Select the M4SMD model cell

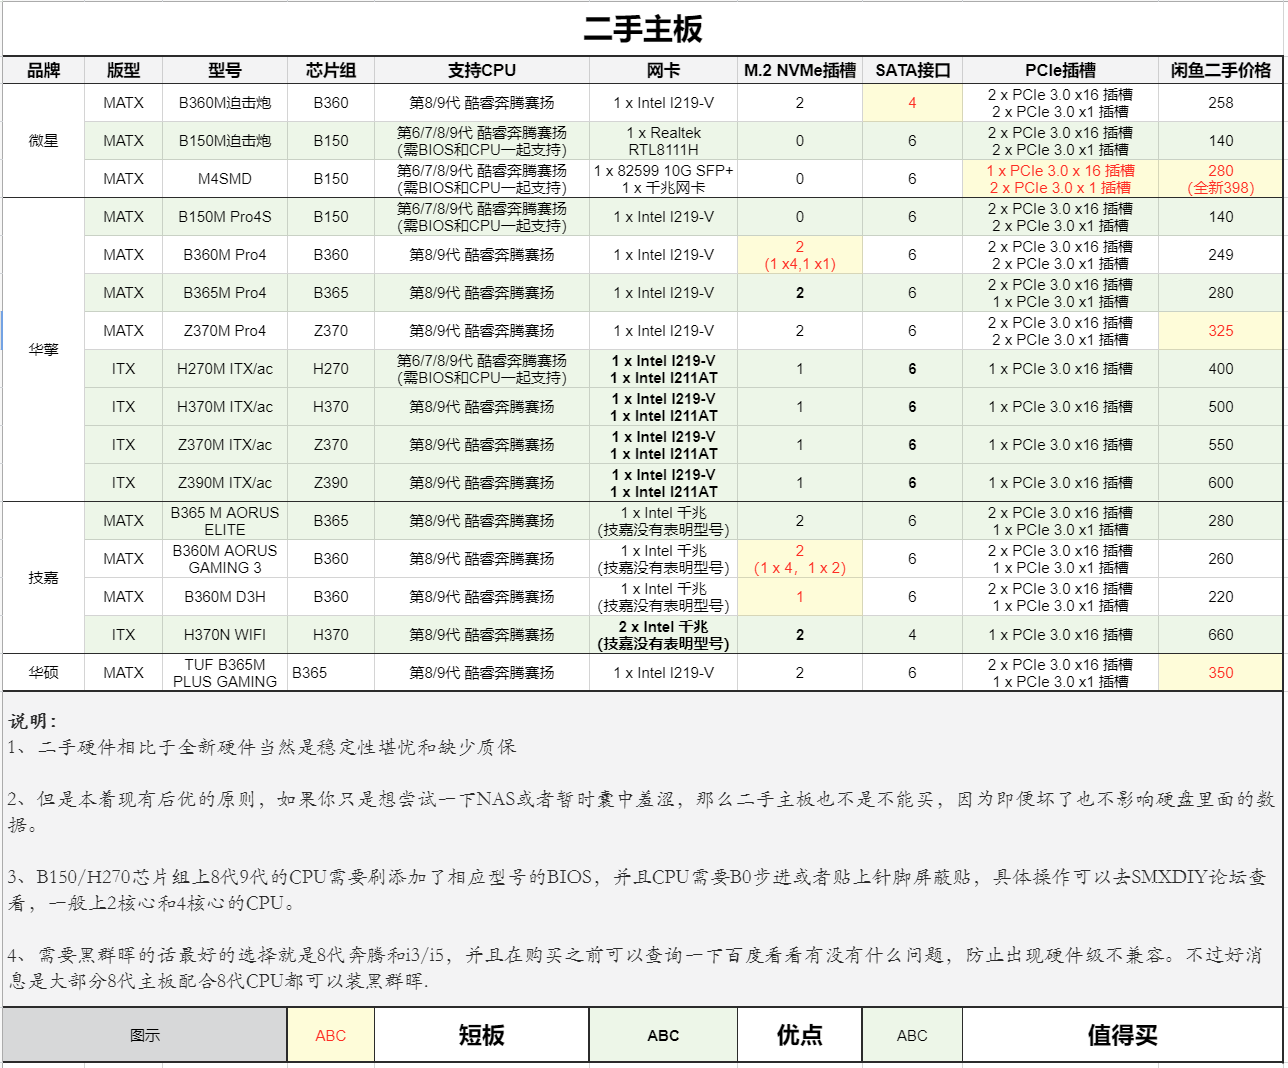[225, 179]
